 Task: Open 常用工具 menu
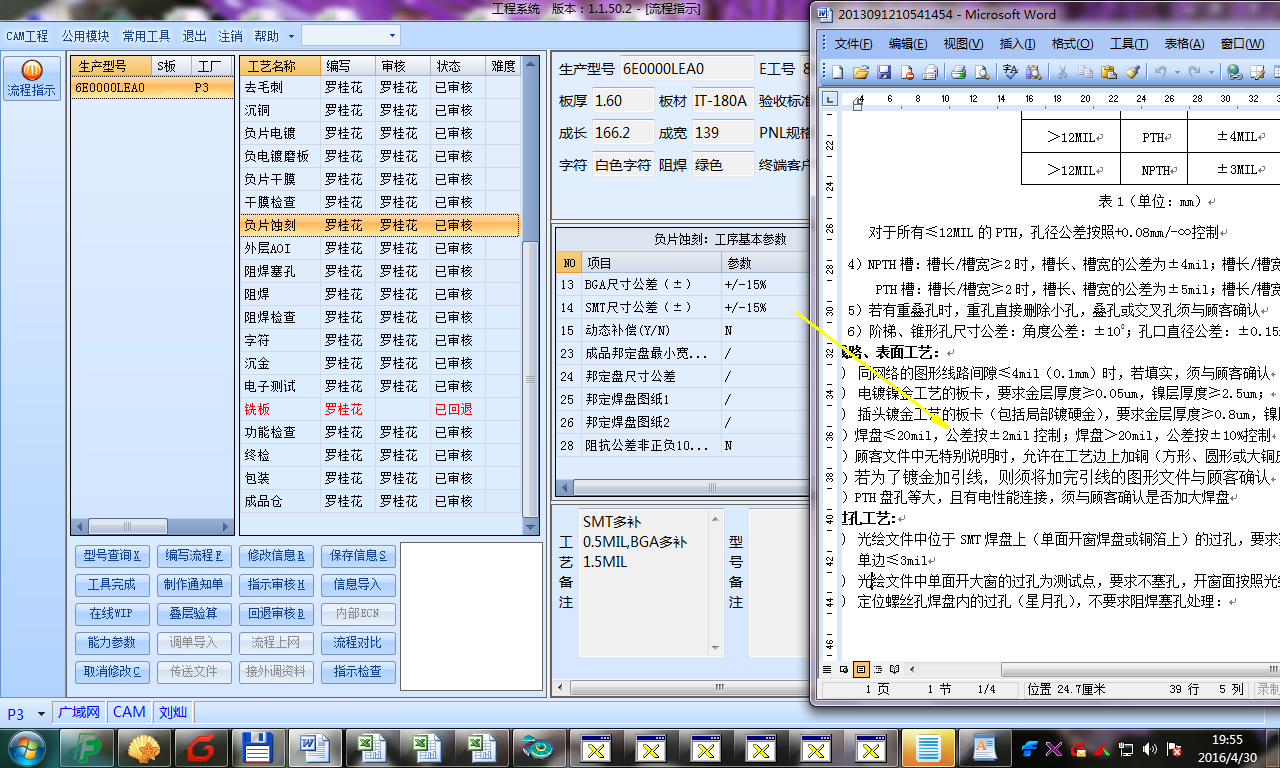146,36
